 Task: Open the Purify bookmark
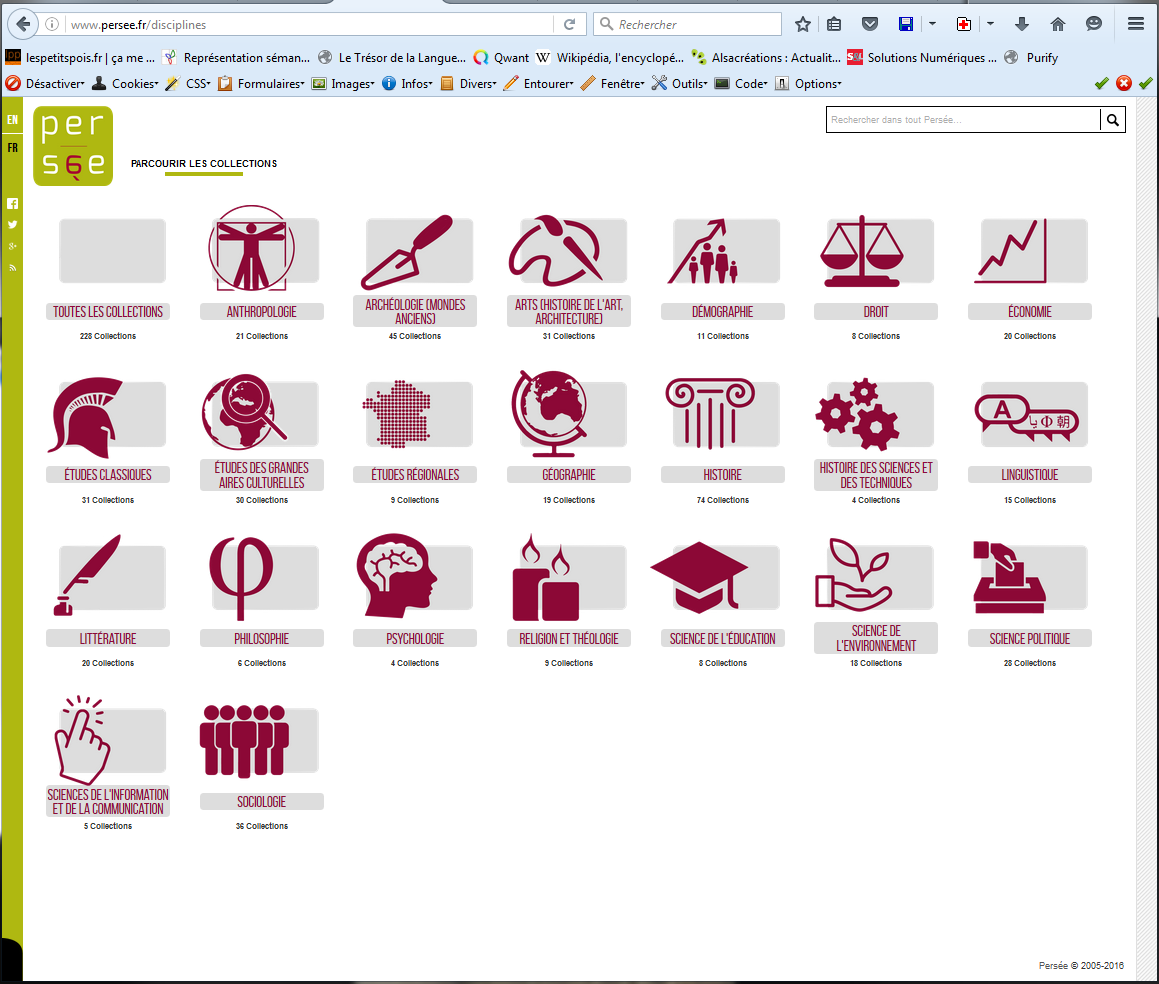(x=1032, y=58)
